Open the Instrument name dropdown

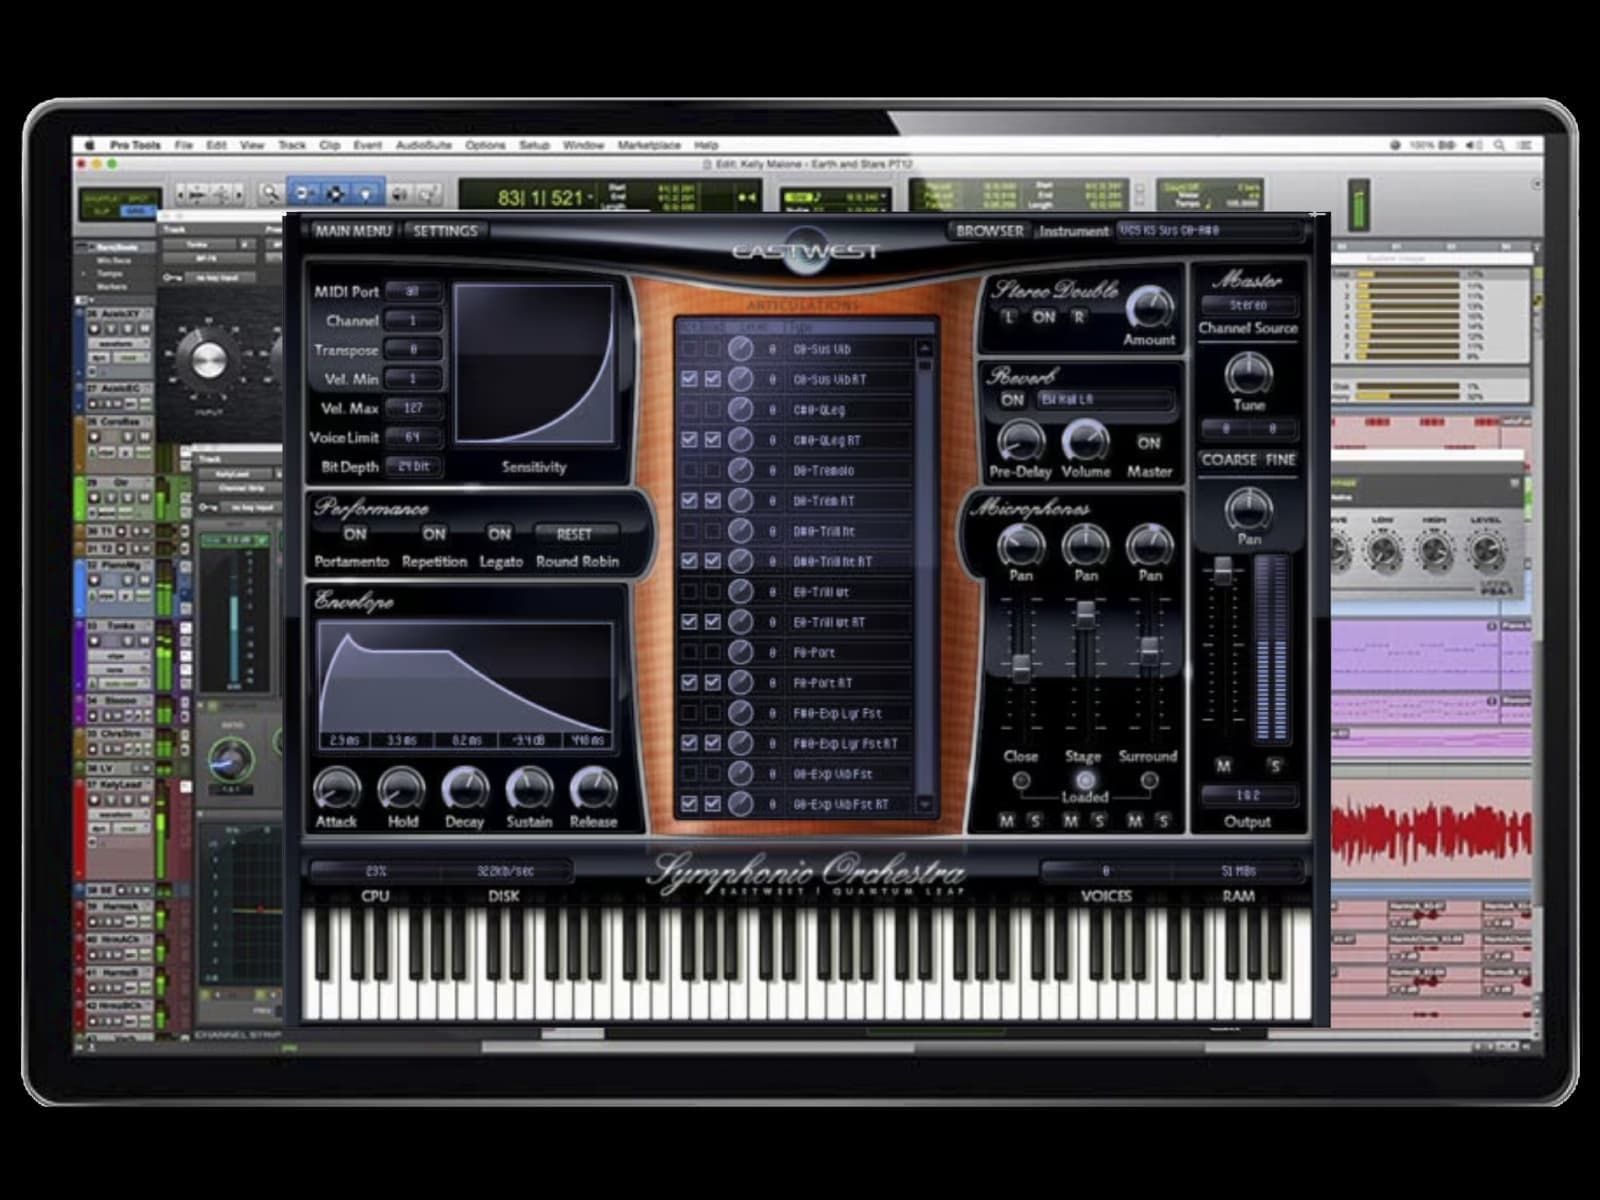[x=1210, y=231]
